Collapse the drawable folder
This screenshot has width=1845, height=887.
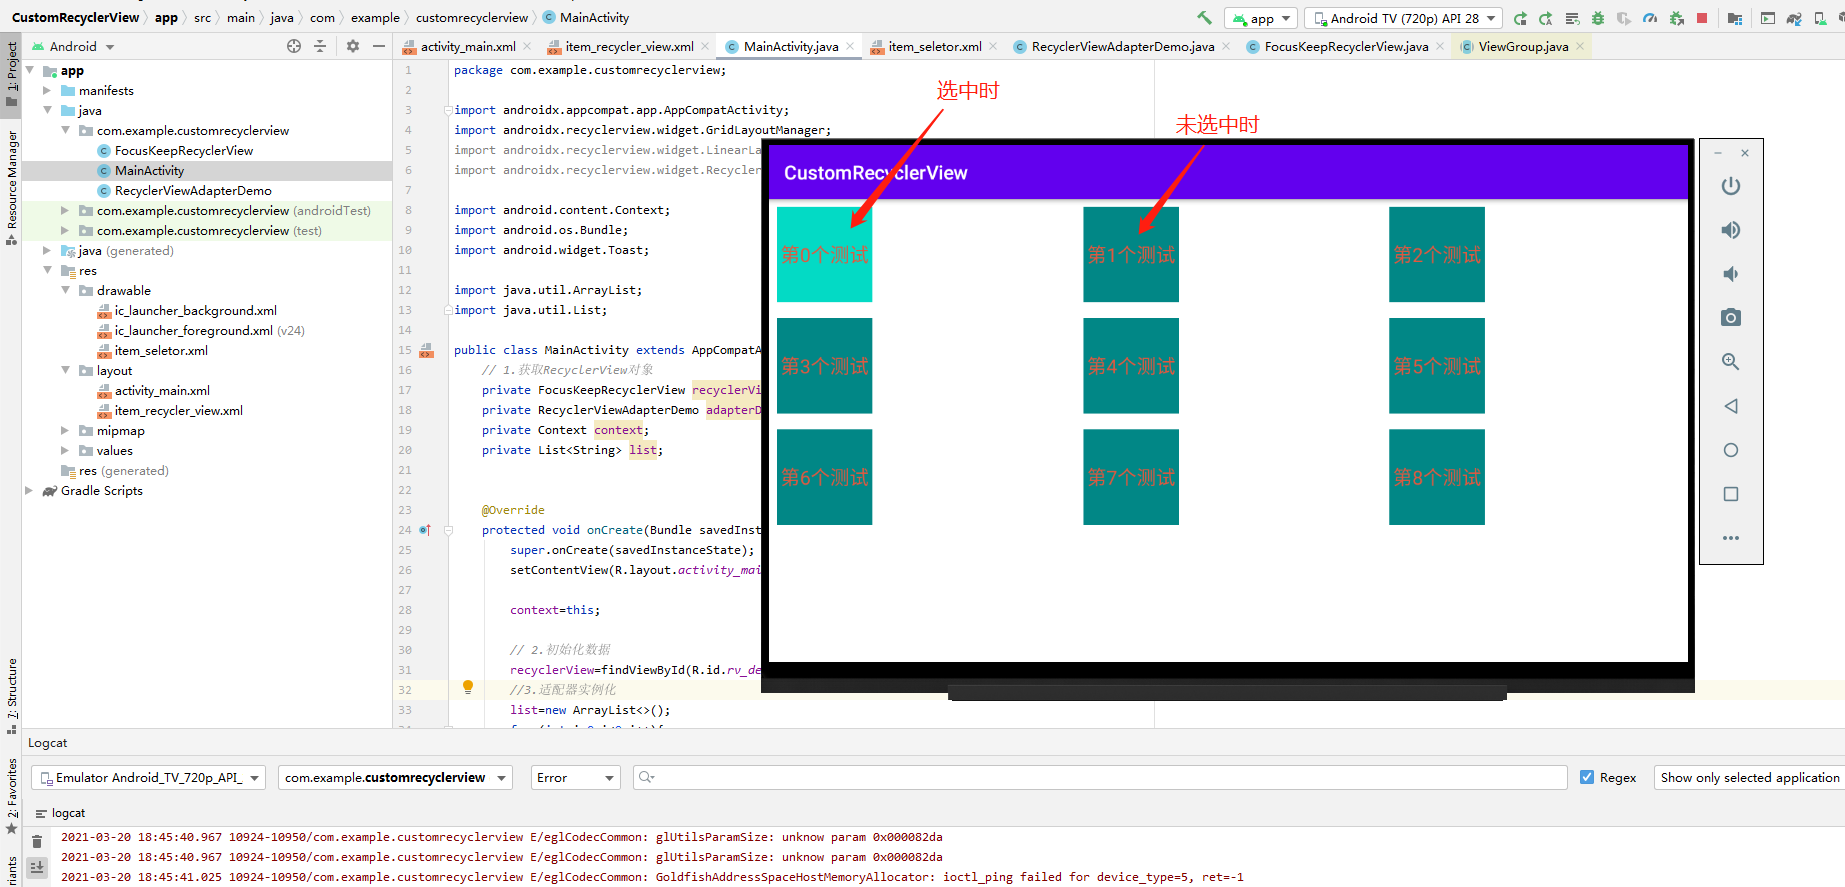65,291
